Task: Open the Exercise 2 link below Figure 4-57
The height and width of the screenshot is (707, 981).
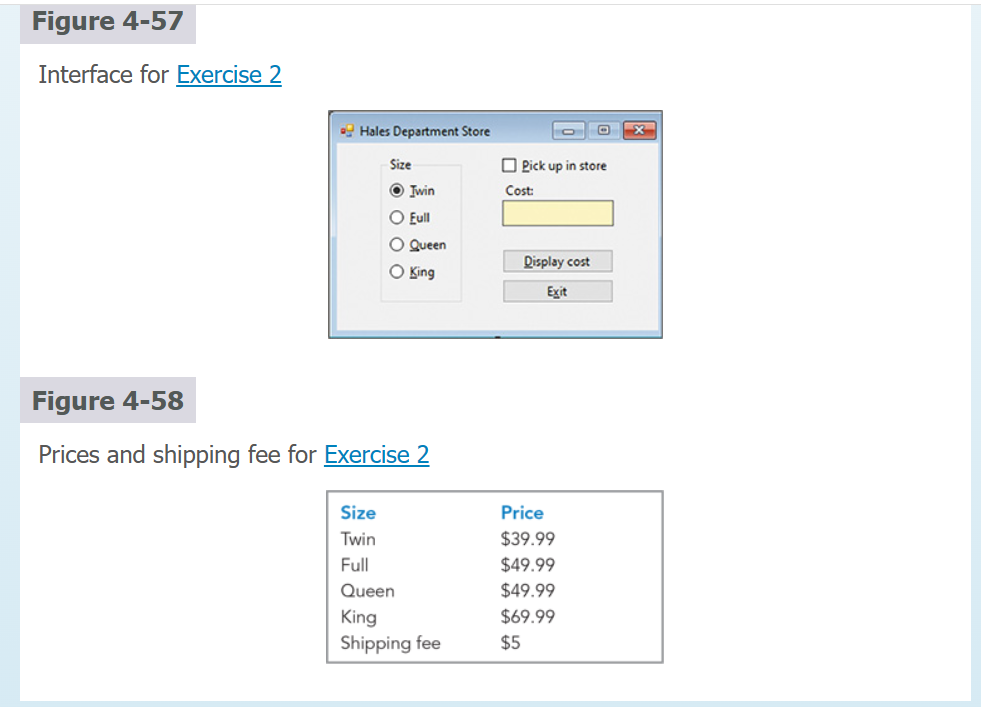Action: coord(228,75)
